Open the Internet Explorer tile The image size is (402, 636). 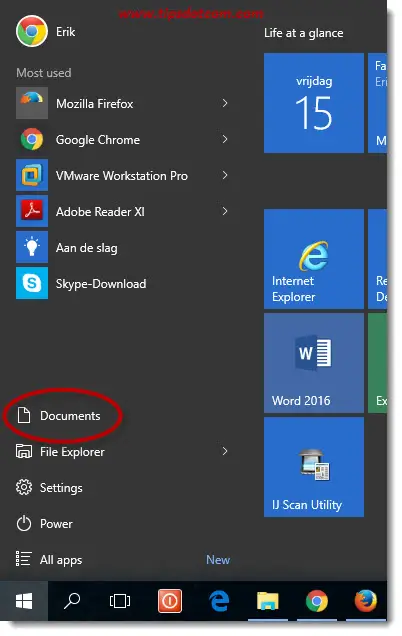(314, 259)
